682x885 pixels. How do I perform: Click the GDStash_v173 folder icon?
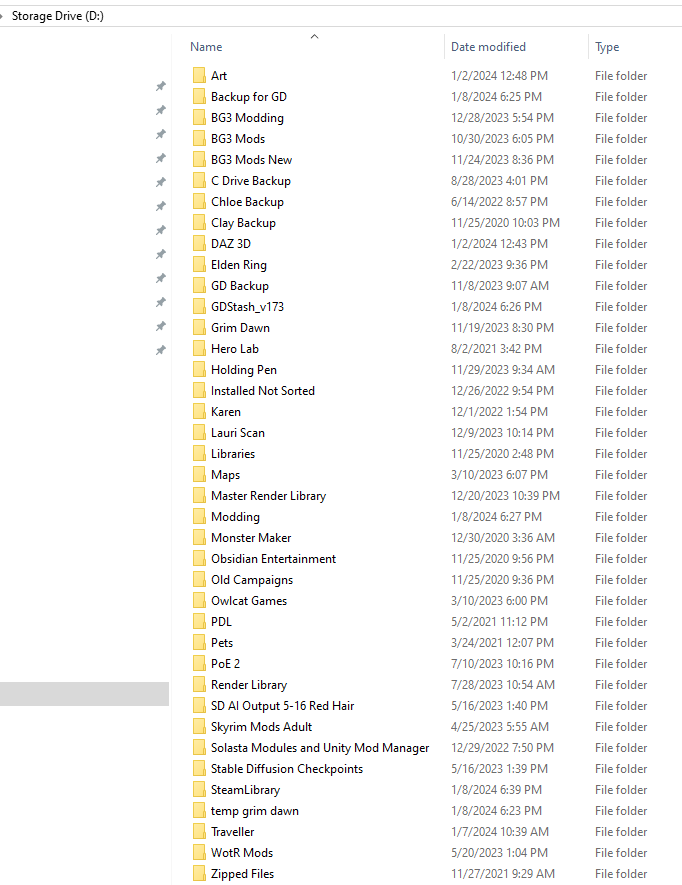(x=199, y=306)
